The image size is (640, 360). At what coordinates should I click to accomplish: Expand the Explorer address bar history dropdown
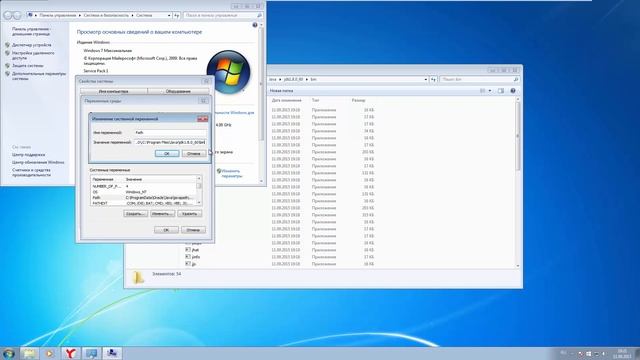426,79
